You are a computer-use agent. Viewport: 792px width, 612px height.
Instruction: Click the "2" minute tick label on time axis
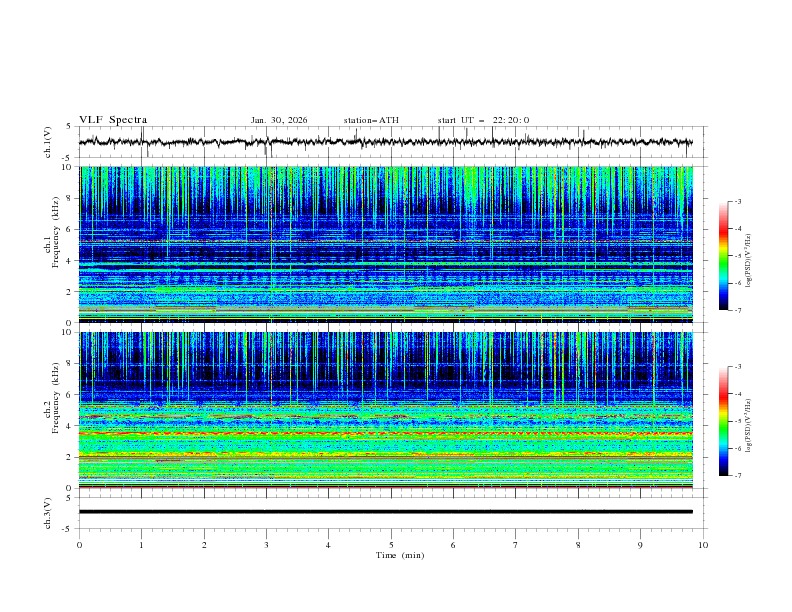[x=204, y=545]
